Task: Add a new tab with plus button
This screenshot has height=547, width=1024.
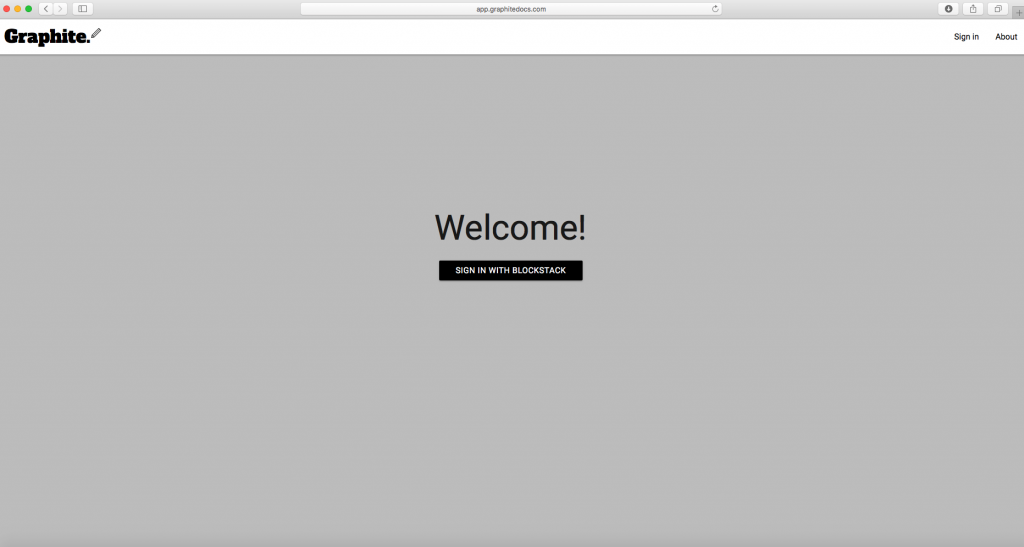Action: point(1018,12)
